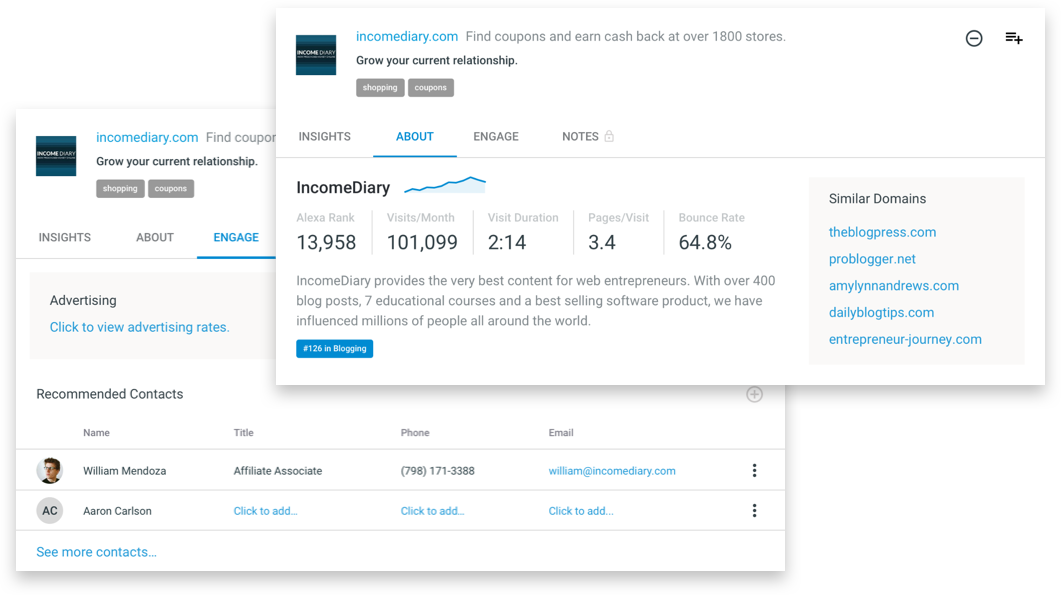
Task: Click See more contacts link
Action: click(x=96, y=552)
